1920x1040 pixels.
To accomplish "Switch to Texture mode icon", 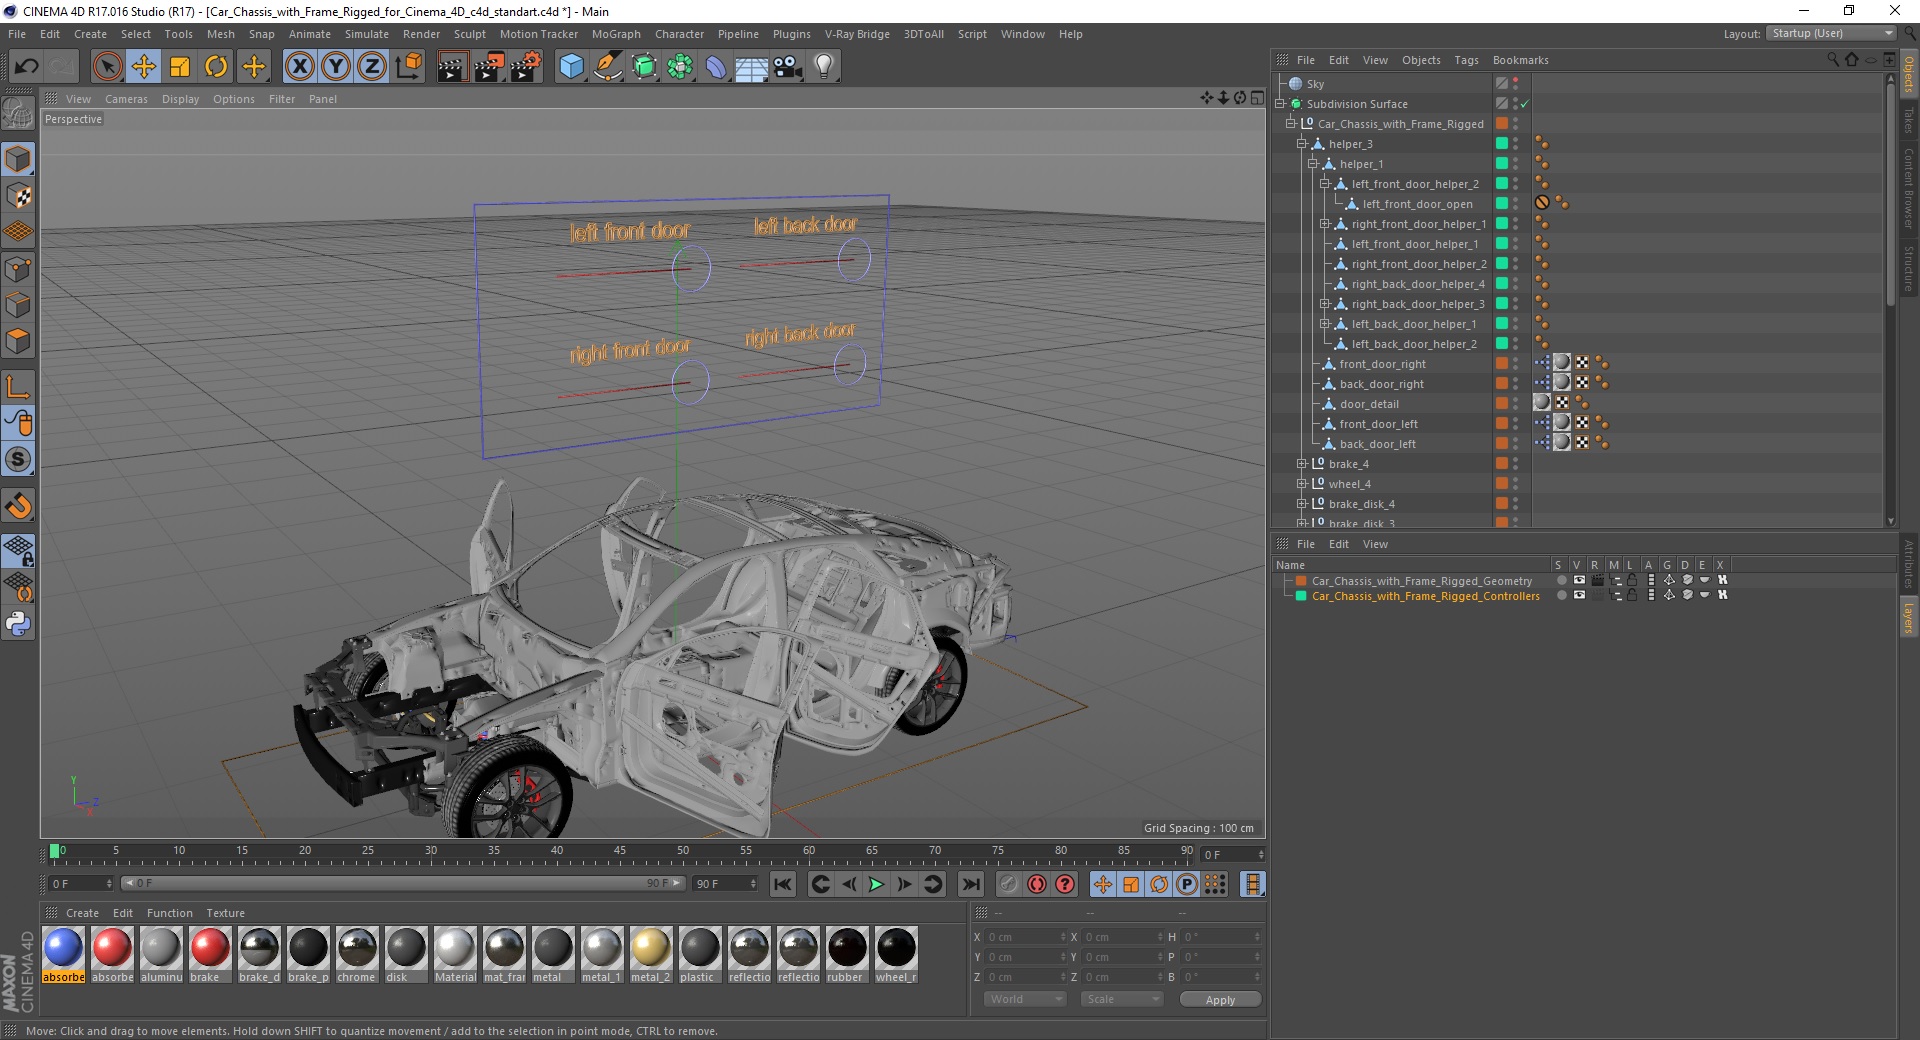I will pos(18,196).
